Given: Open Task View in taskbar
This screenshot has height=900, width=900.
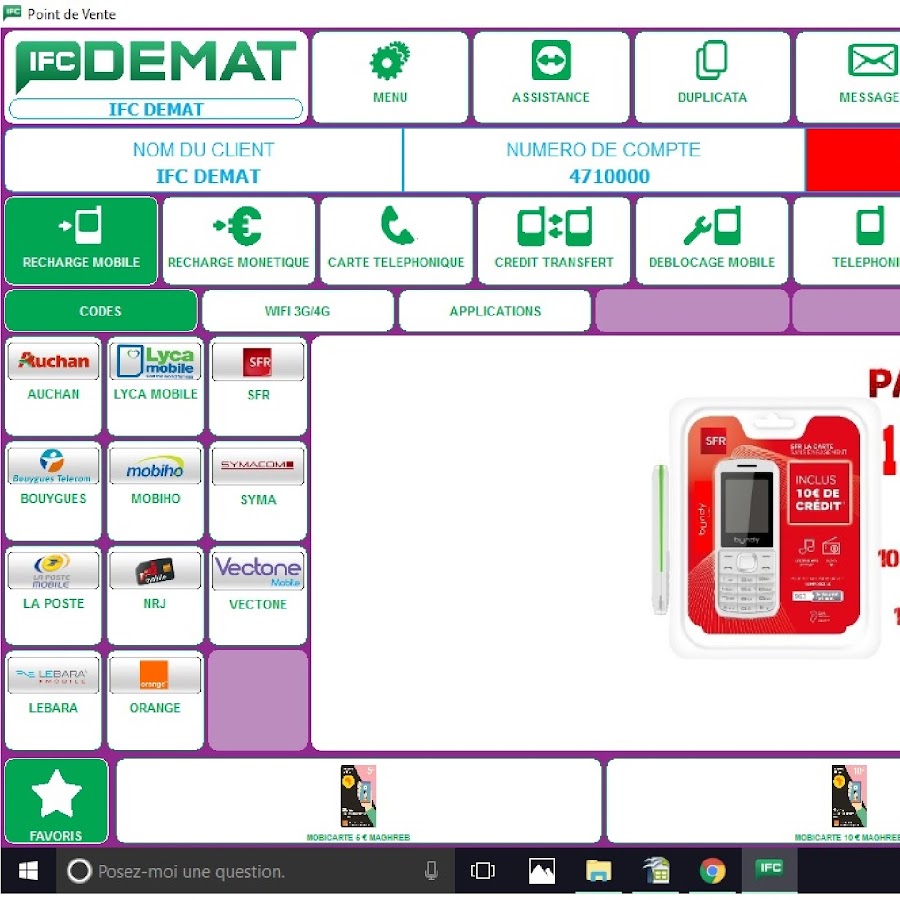Looking at the screenshot, I should (483, 871).
